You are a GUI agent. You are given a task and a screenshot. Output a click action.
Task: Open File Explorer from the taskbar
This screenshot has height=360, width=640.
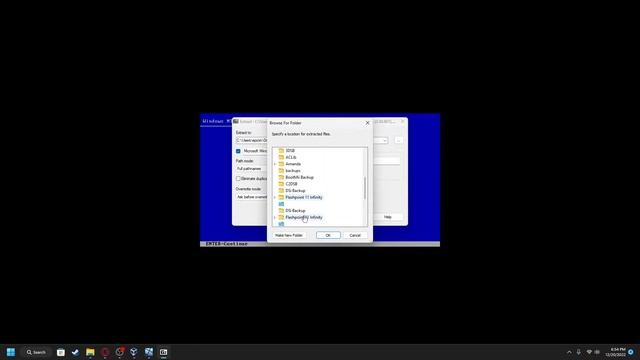click(90, 352)
